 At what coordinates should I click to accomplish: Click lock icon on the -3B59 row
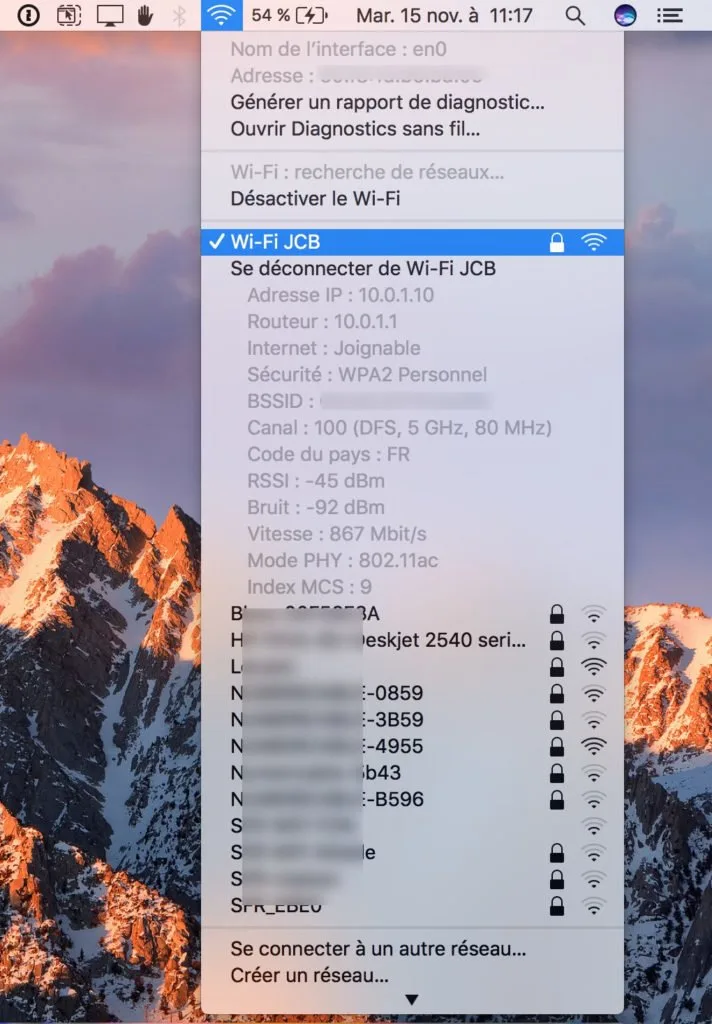557,720
